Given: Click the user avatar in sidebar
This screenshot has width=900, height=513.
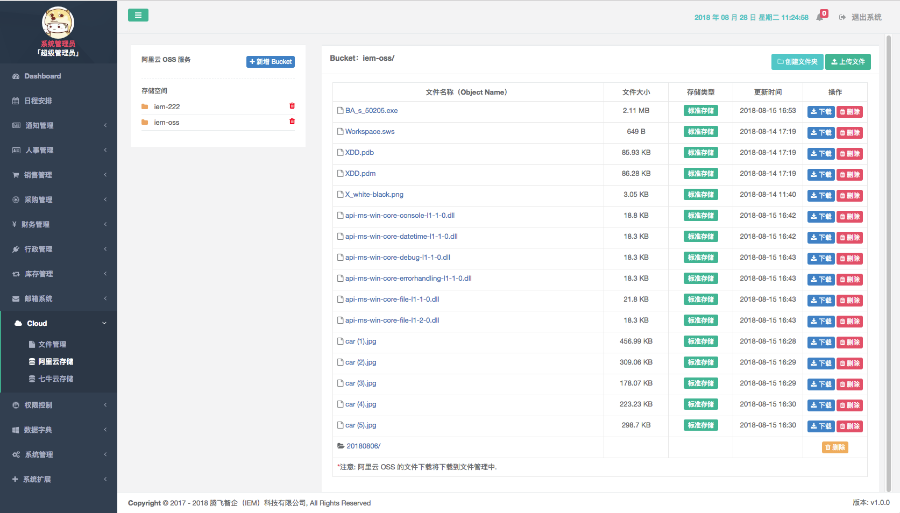Looking at the screenshot, I should coord(58,22).
